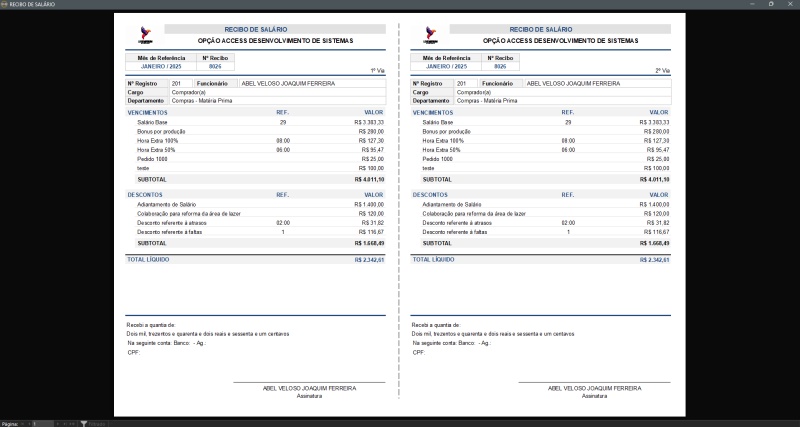Go to the first page of the report

pos(20,423)
